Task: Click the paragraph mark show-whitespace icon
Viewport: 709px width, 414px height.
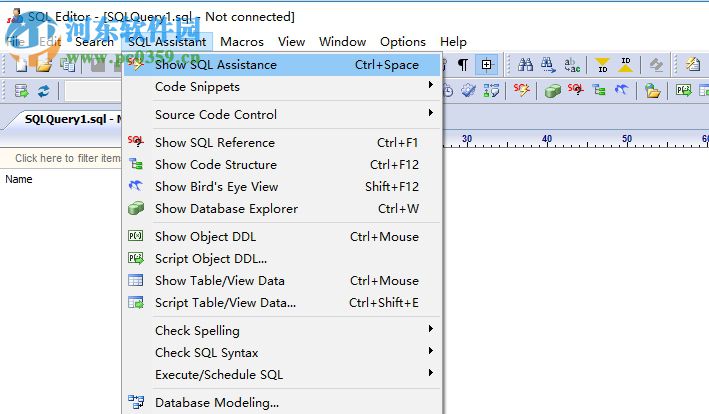Action: point(463,65)
